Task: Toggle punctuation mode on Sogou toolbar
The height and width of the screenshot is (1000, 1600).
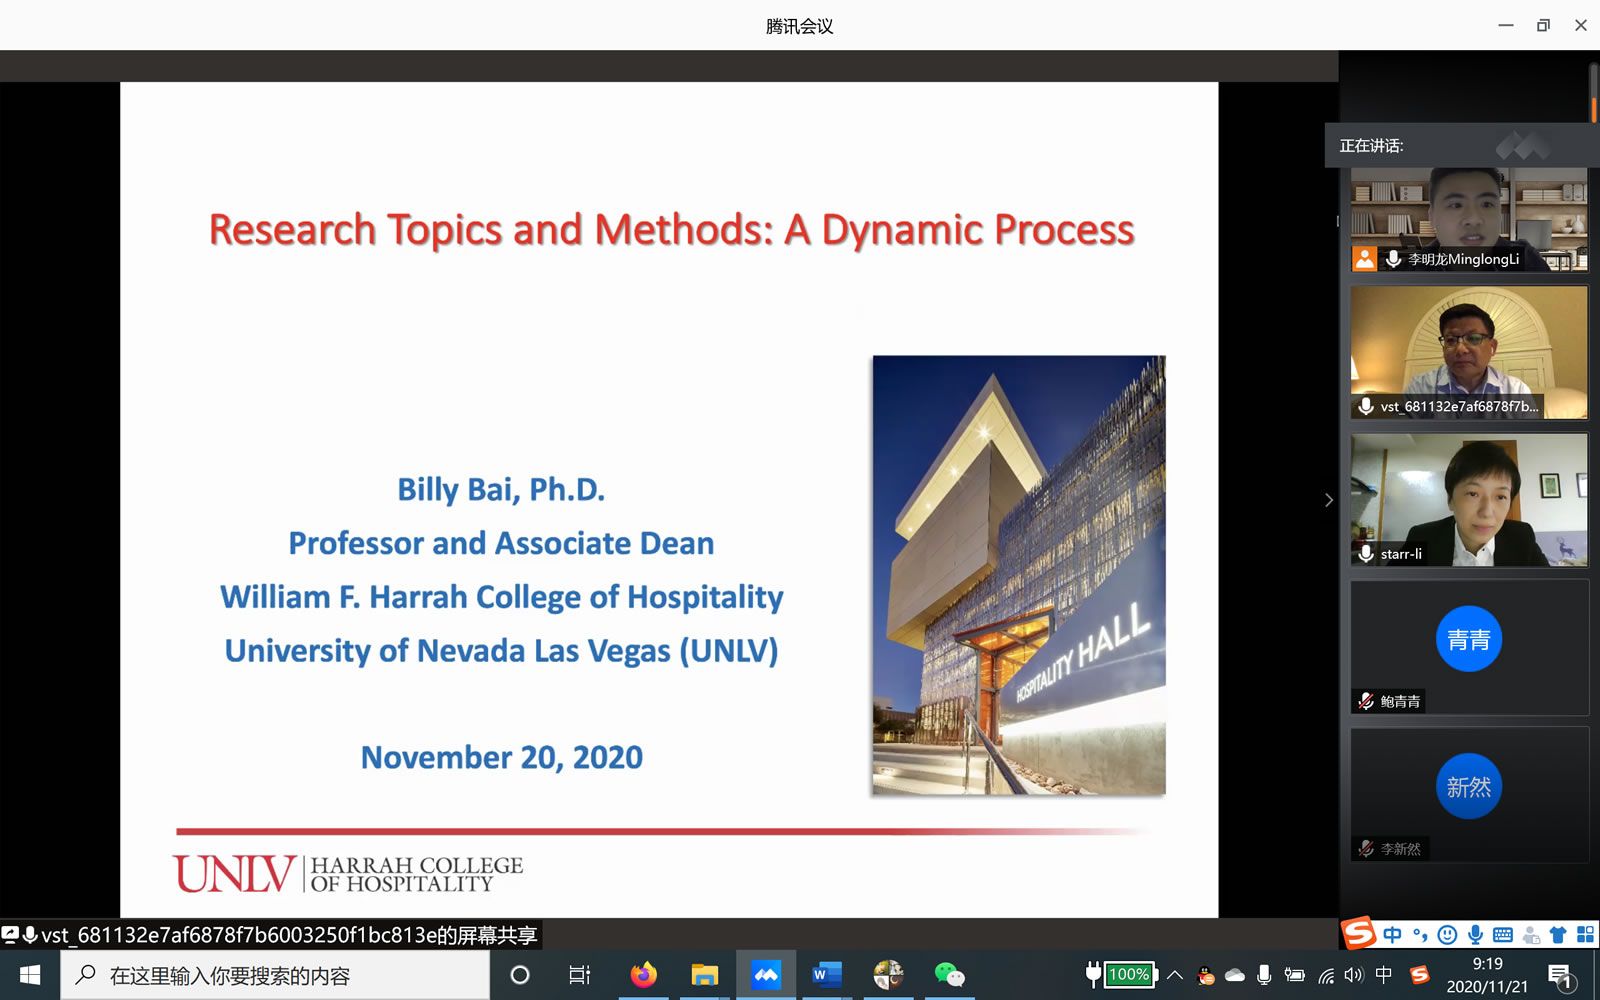Action: (1420, 935)
